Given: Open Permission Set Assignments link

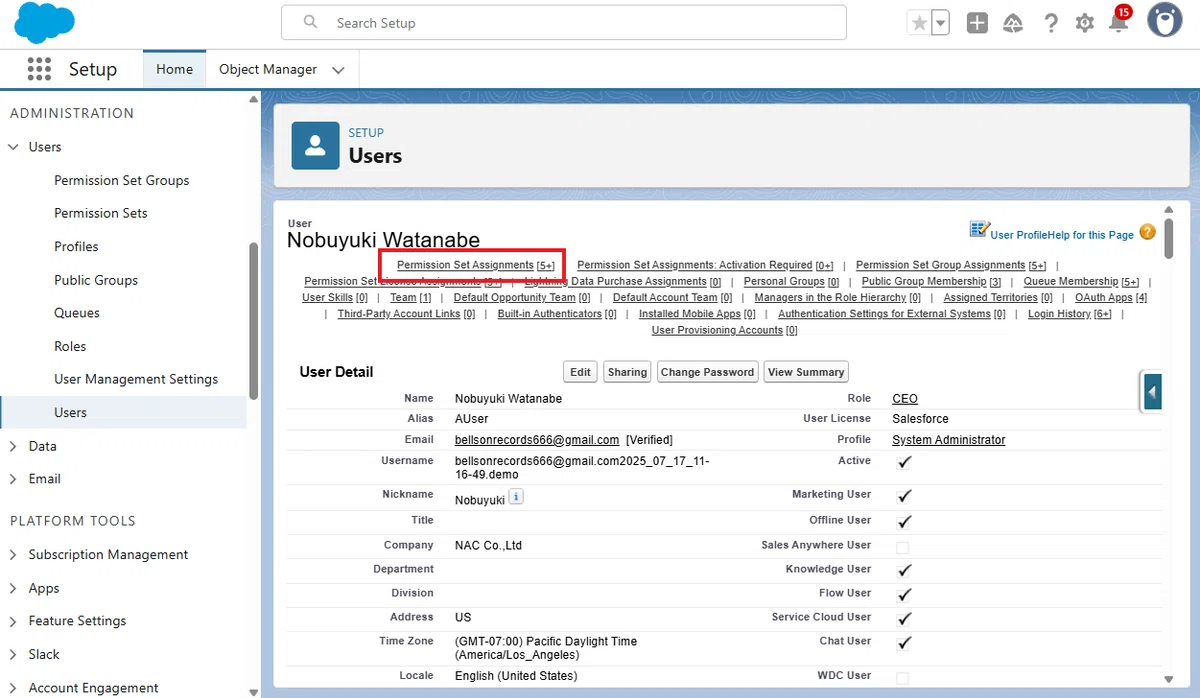Looking at the screenshot, I should coord(476,265).
